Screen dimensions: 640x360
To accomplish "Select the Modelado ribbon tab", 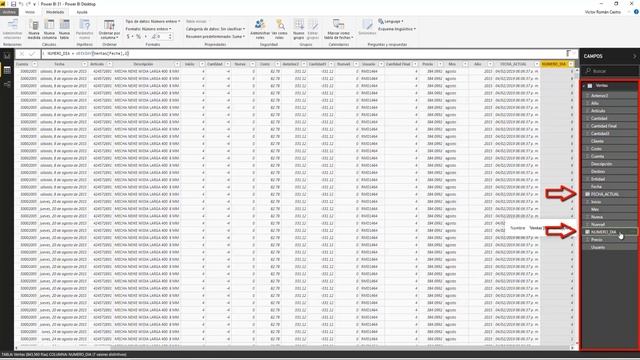I will coord(55,12).
